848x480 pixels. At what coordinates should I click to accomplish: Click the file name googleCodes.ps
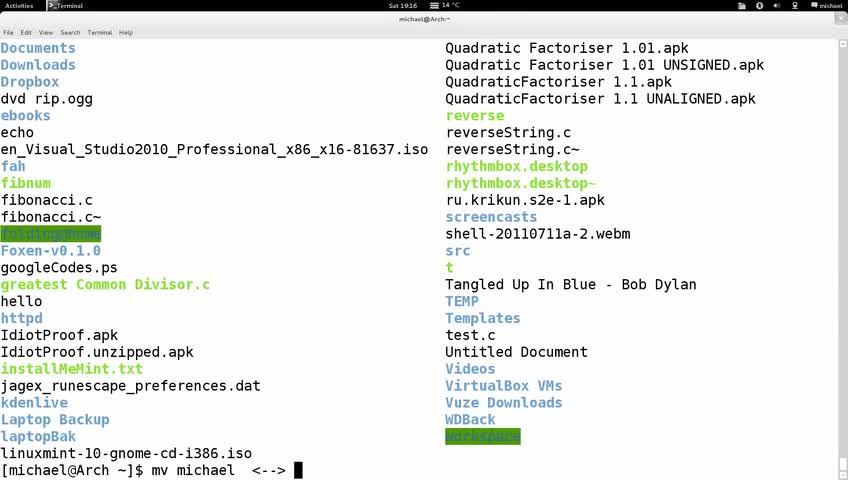pyautogui.click(x=59, y=268)
